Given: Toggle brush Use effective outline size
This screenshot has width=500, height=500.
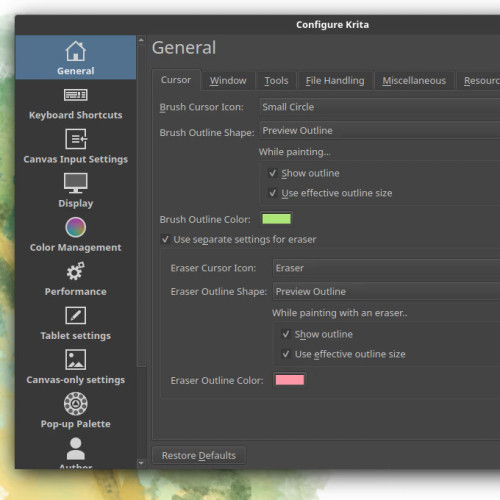Looking at the screenshot, I should pos(273,193).
